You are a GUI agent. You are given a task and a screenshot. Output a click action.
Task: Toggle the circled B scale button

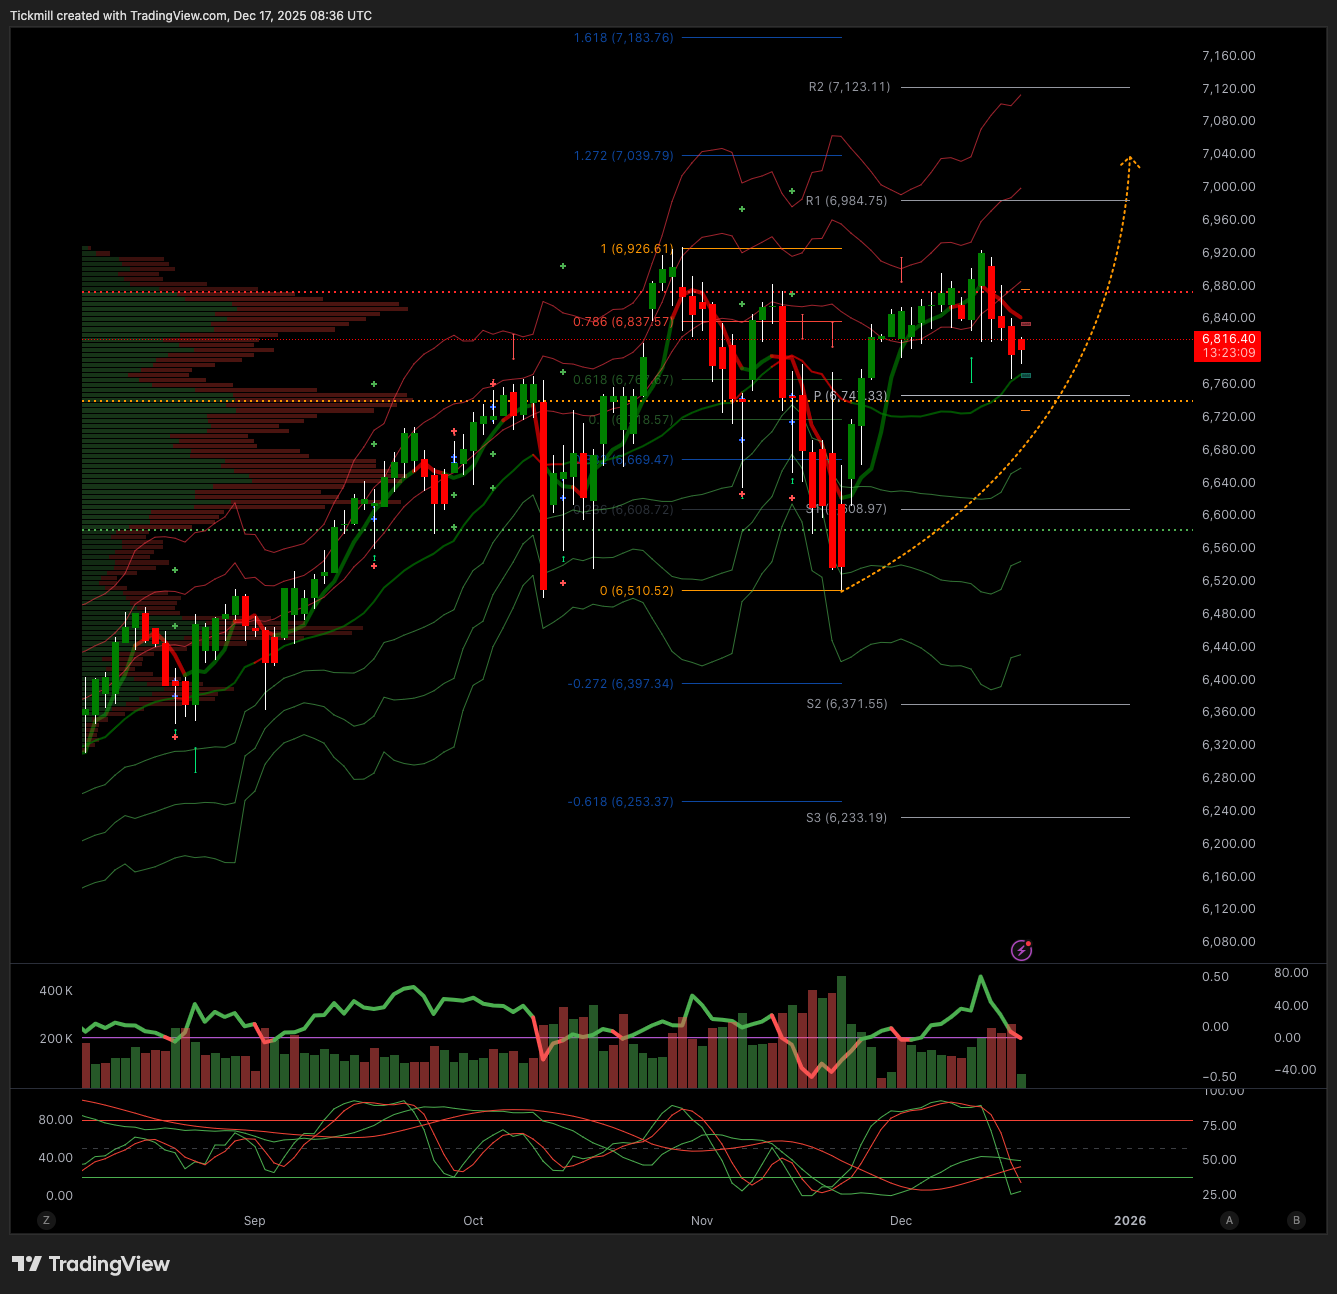point(1296,1220)
